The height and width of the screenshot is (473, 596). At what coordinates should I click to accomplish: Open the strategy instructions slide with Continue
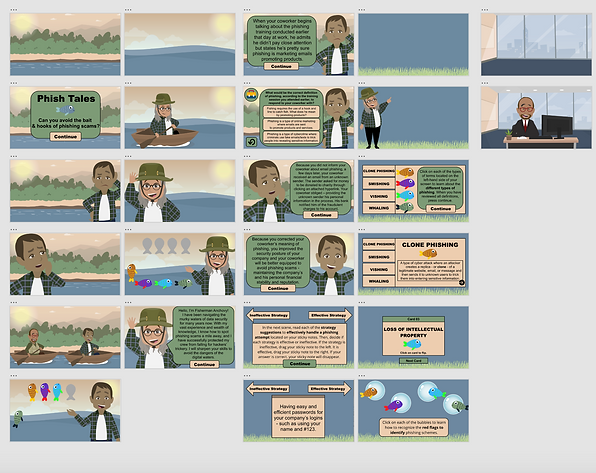(298, 337)
